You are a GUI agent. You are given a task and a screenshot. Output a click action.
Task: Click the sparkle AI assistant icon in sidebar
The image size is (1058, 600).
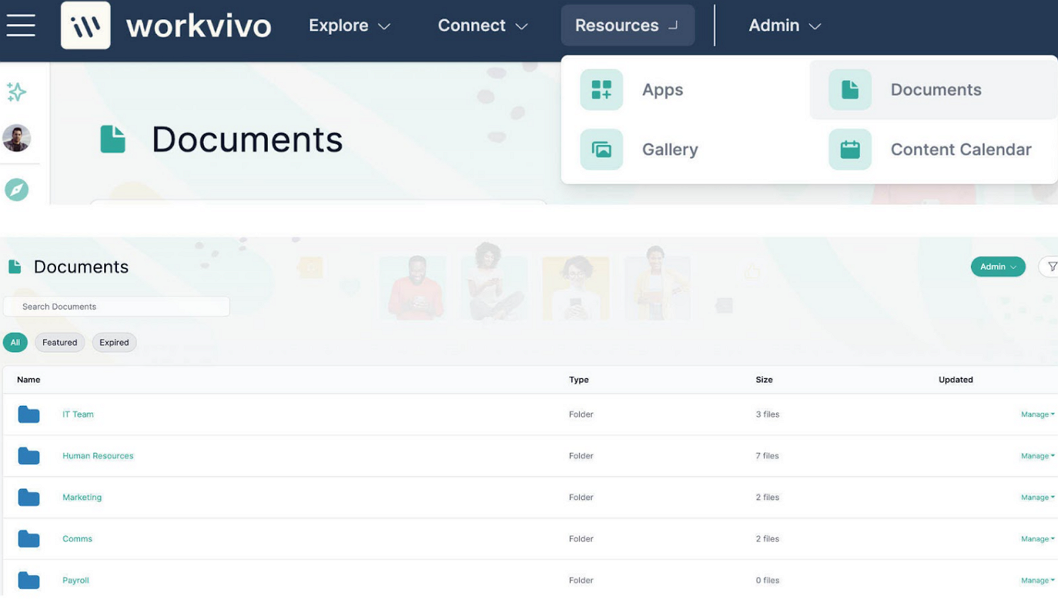tap(17, 92)
